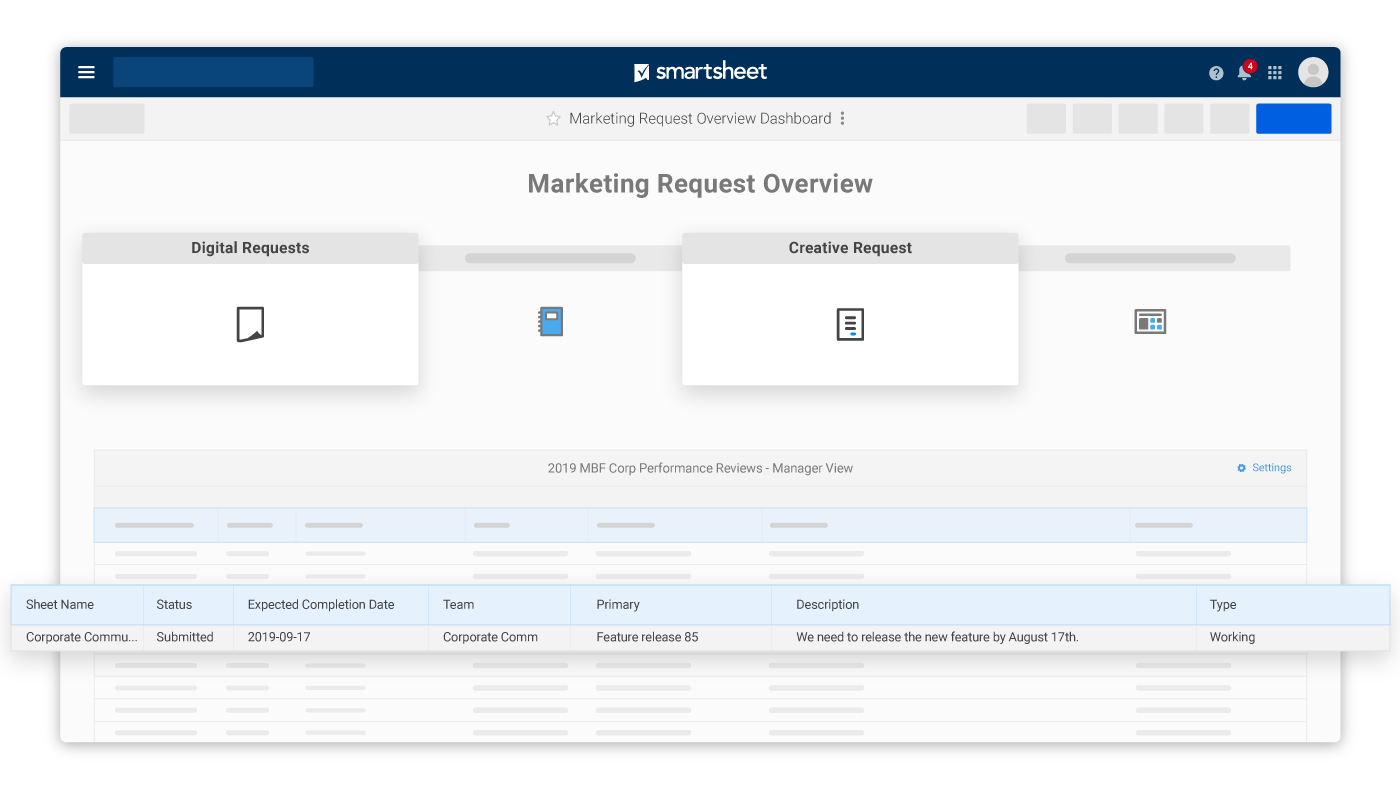Open the dashboard title three-dot menu
Screen dimensions: 1400x788
point(842,119)
